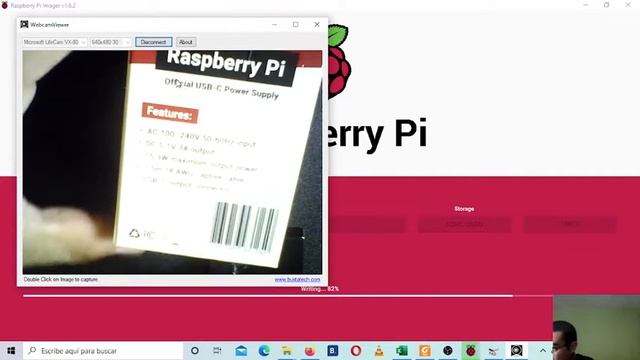The width and height of the screenshot is (640, 360).
Task: Open the 640x480 resolution dropdown
Action: (x=110, y=42)
